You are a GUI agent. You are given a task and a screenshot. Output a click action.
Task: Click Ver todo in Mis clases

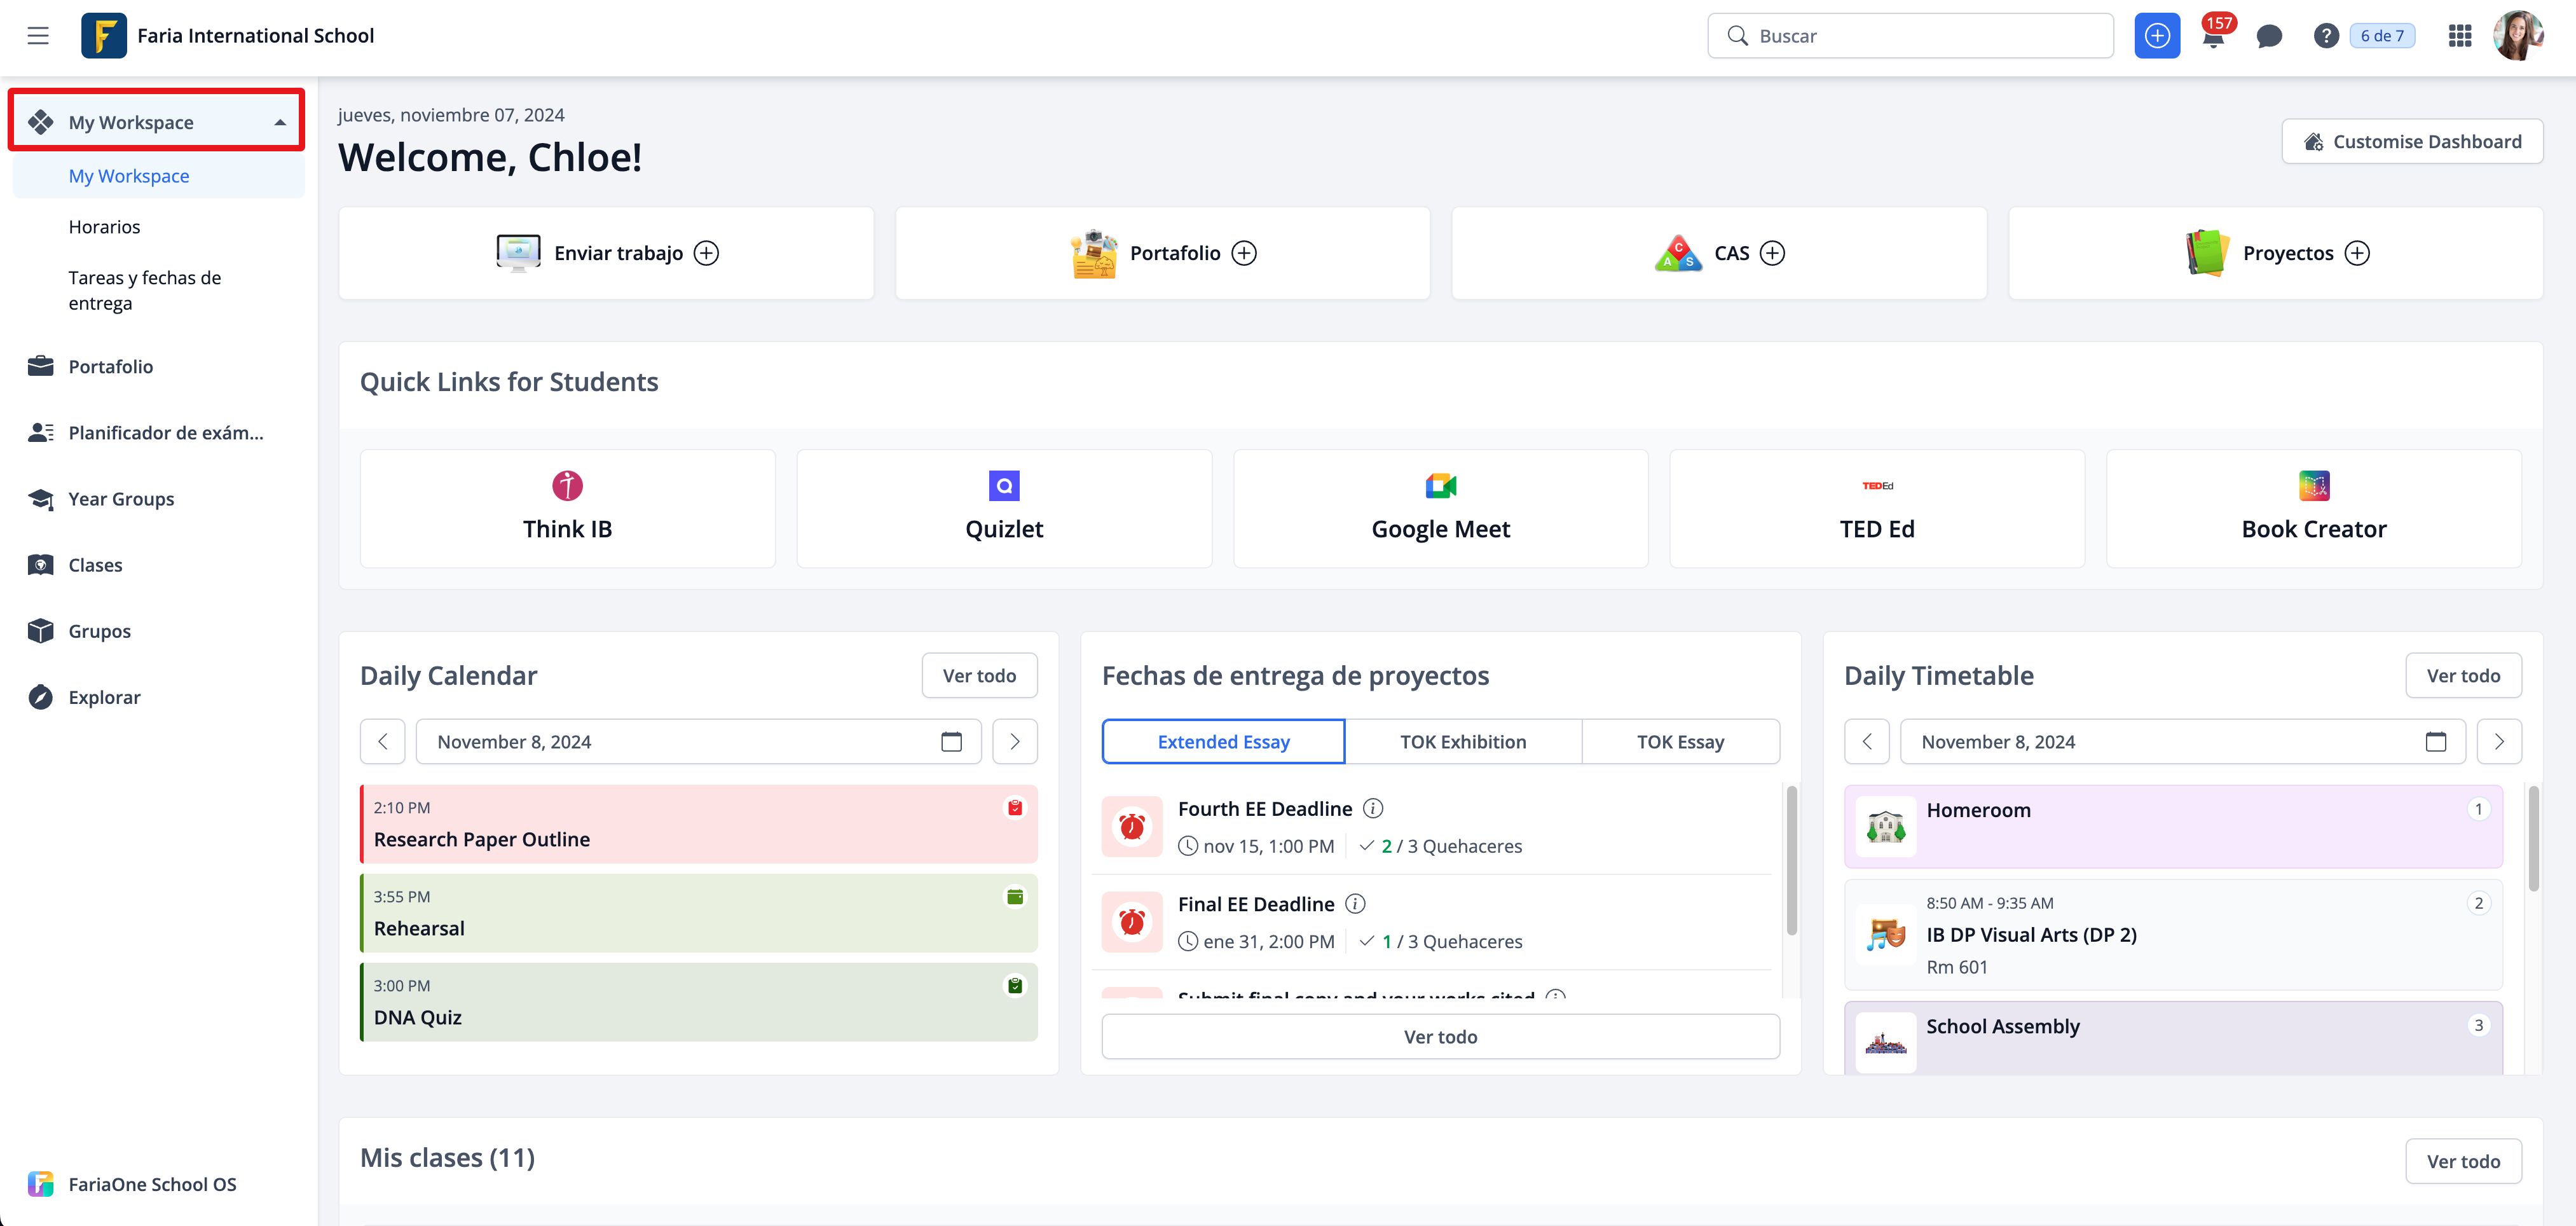pyautogui.click(x=2462, y=1161)
